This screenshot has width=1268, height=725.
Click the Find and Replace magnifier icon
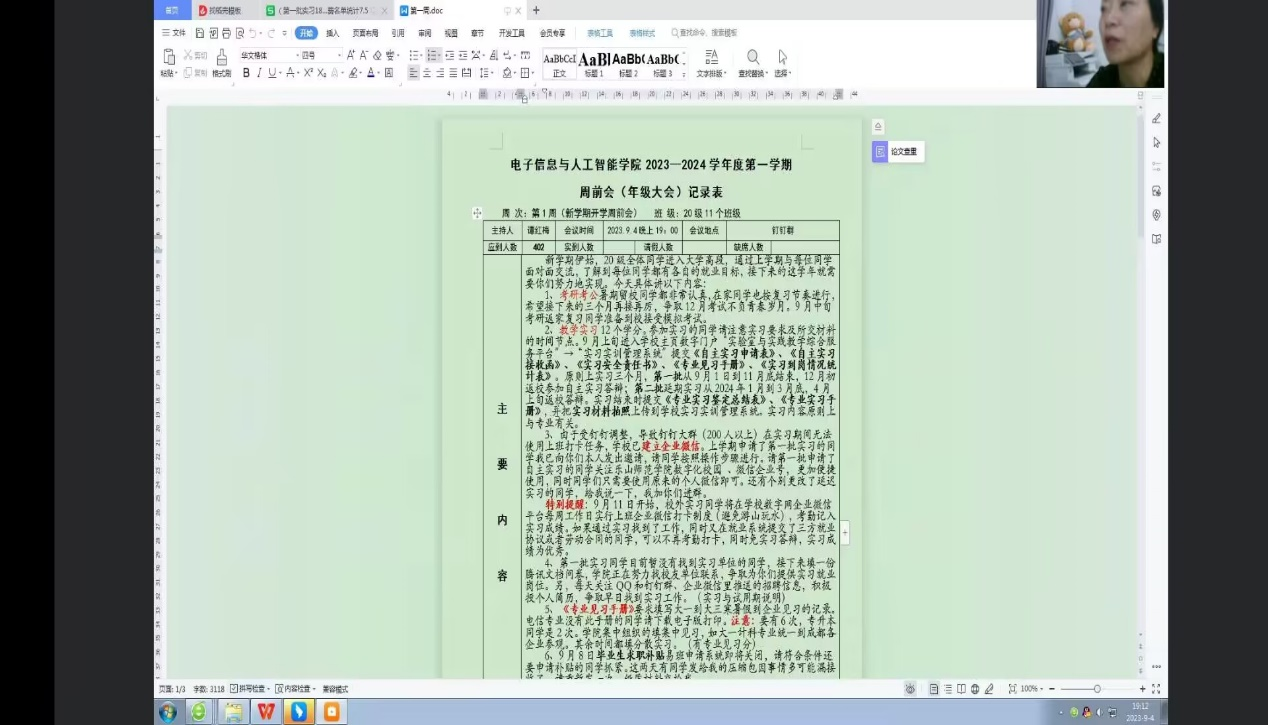click(752, 58)
